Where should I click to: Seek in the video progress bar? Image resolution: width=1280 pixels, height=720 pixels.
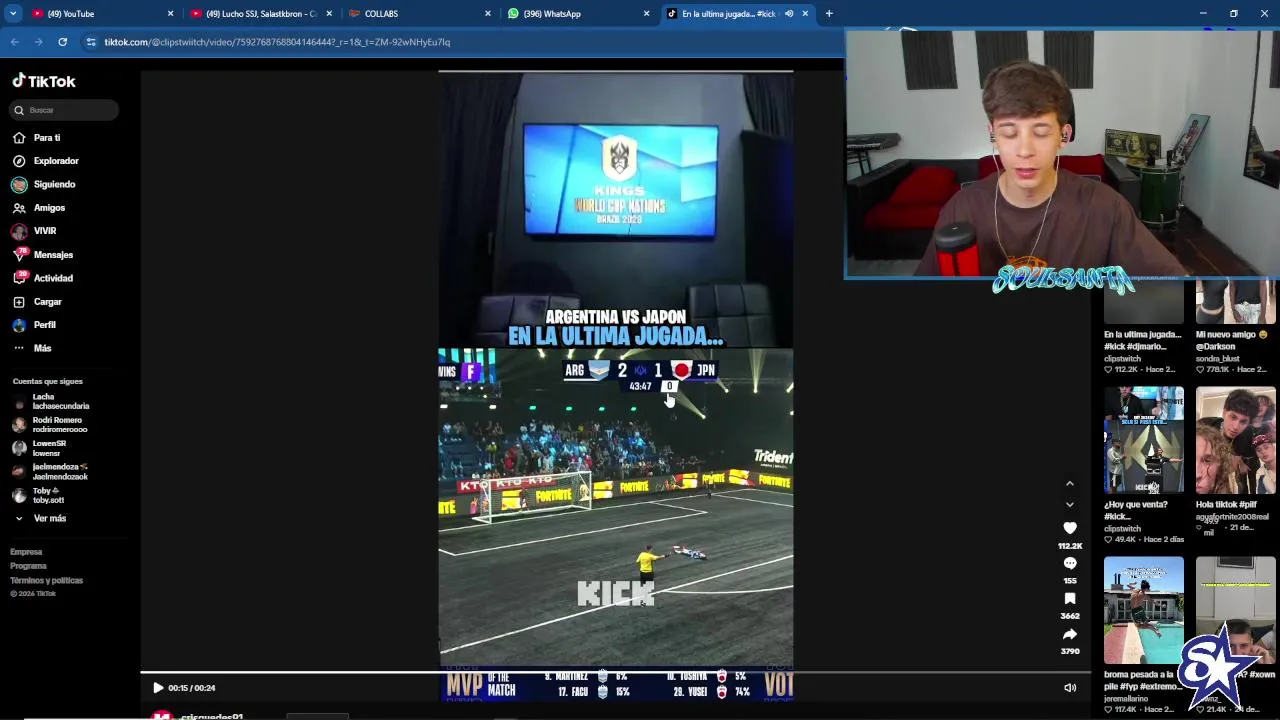(x=615, y=673)
